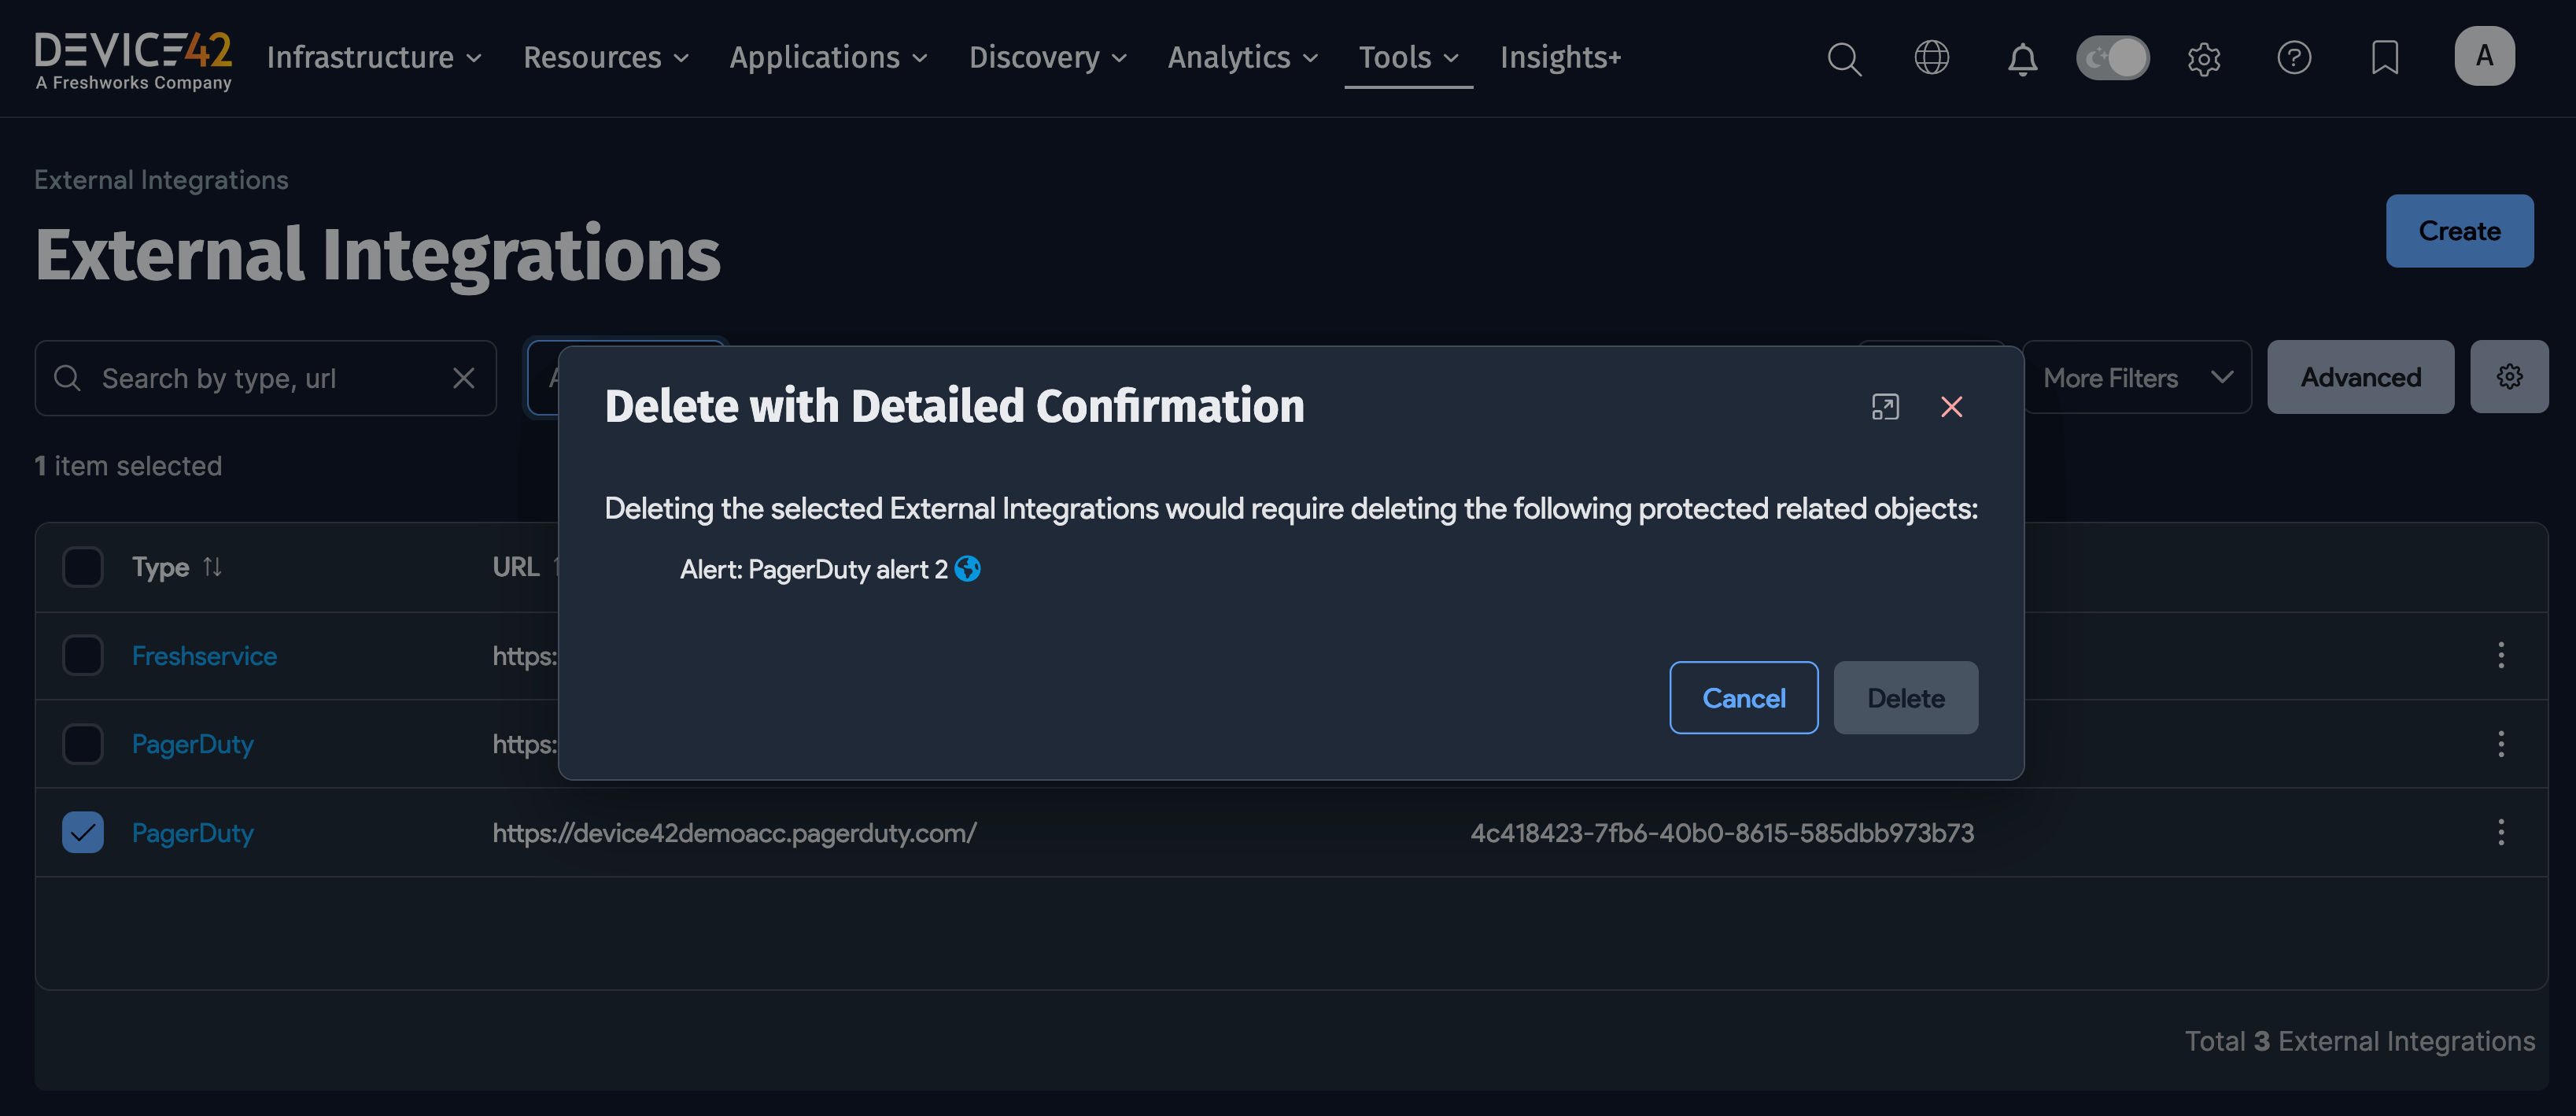Click the Create button
Image resolution: width=2576 pixels, height=1116 pixels.
click(2459, 231)
